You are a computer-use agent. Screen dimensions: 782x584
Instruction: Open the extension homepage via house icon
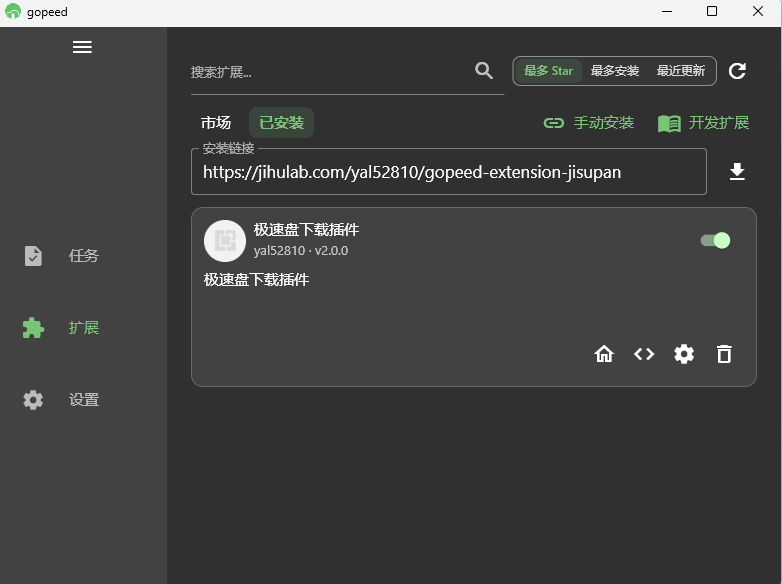coord(604,354)
